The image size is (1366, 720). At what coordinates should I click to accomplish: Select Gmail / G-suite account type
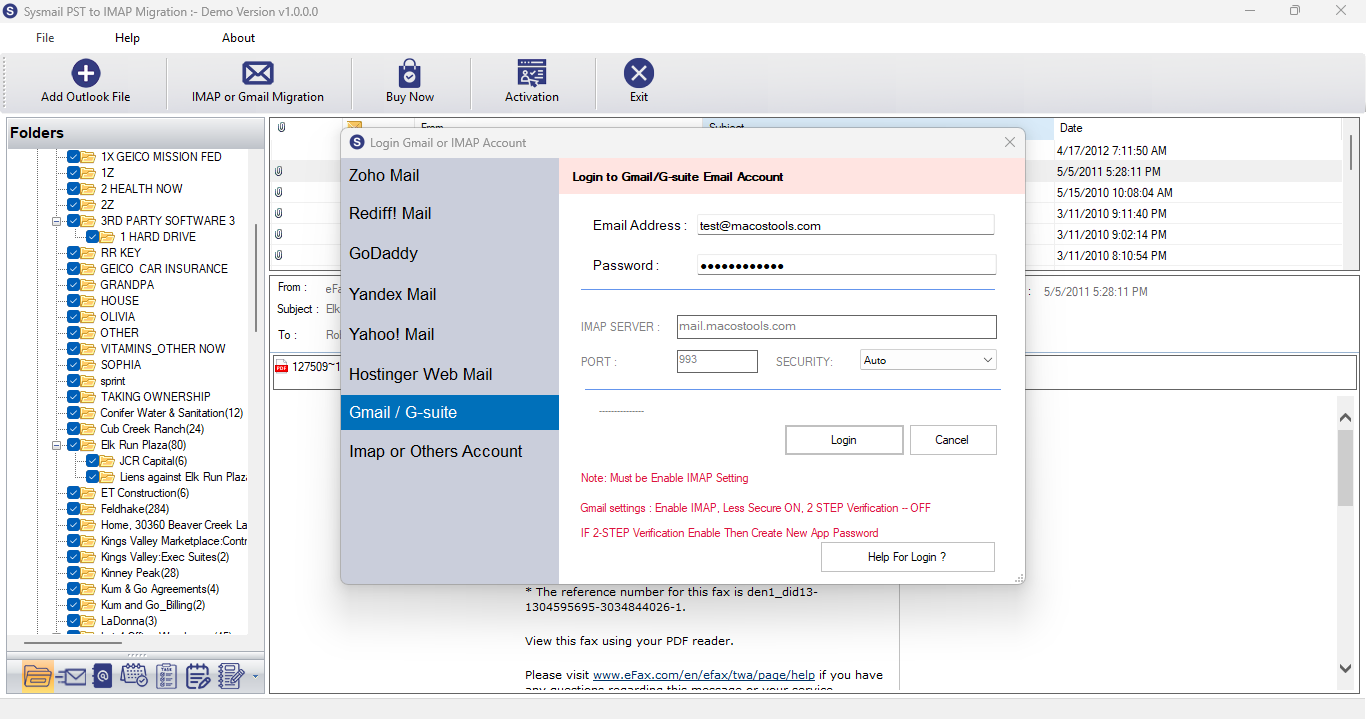450,412
